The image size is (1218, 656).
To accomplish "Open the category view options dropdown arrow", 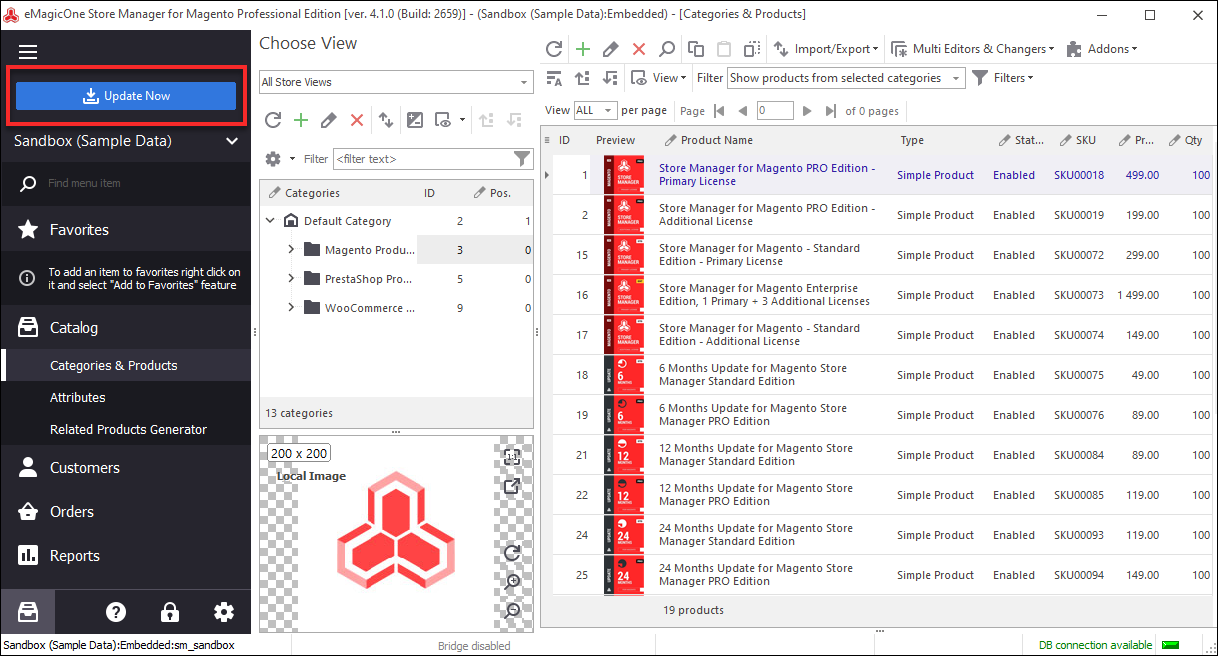I will (462, 120).
